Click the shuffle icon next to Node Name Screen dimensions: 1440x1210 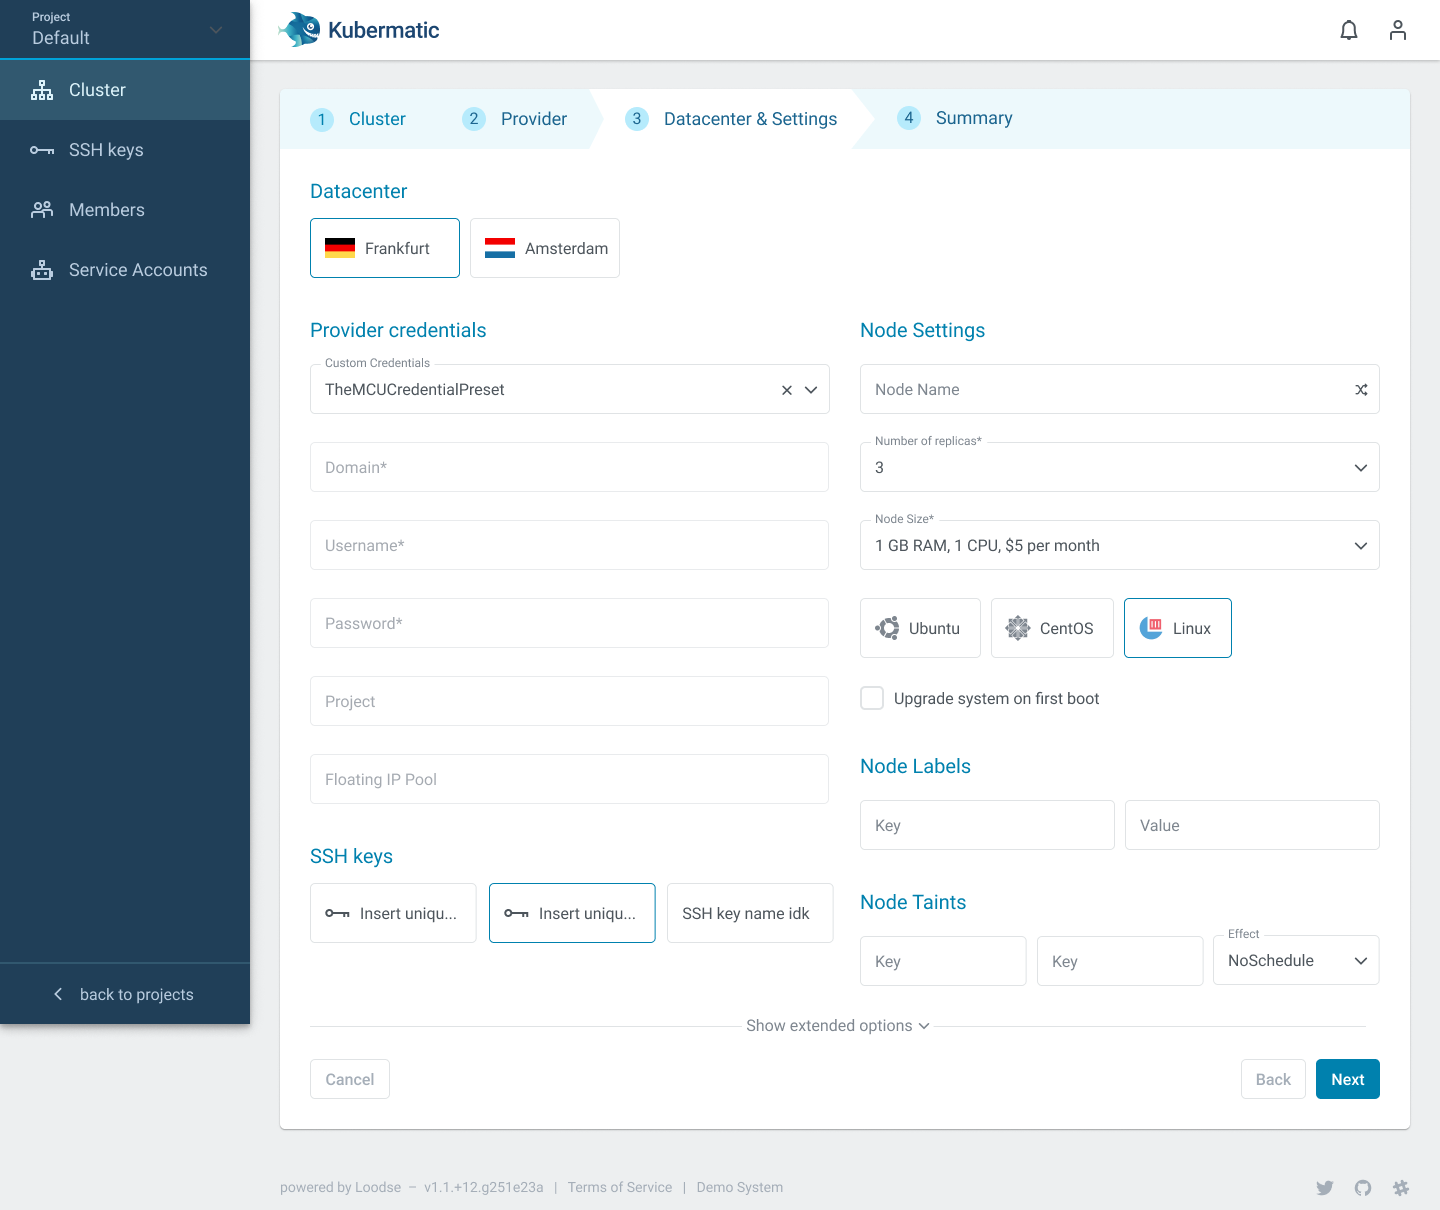click(x=1360, y=389)
